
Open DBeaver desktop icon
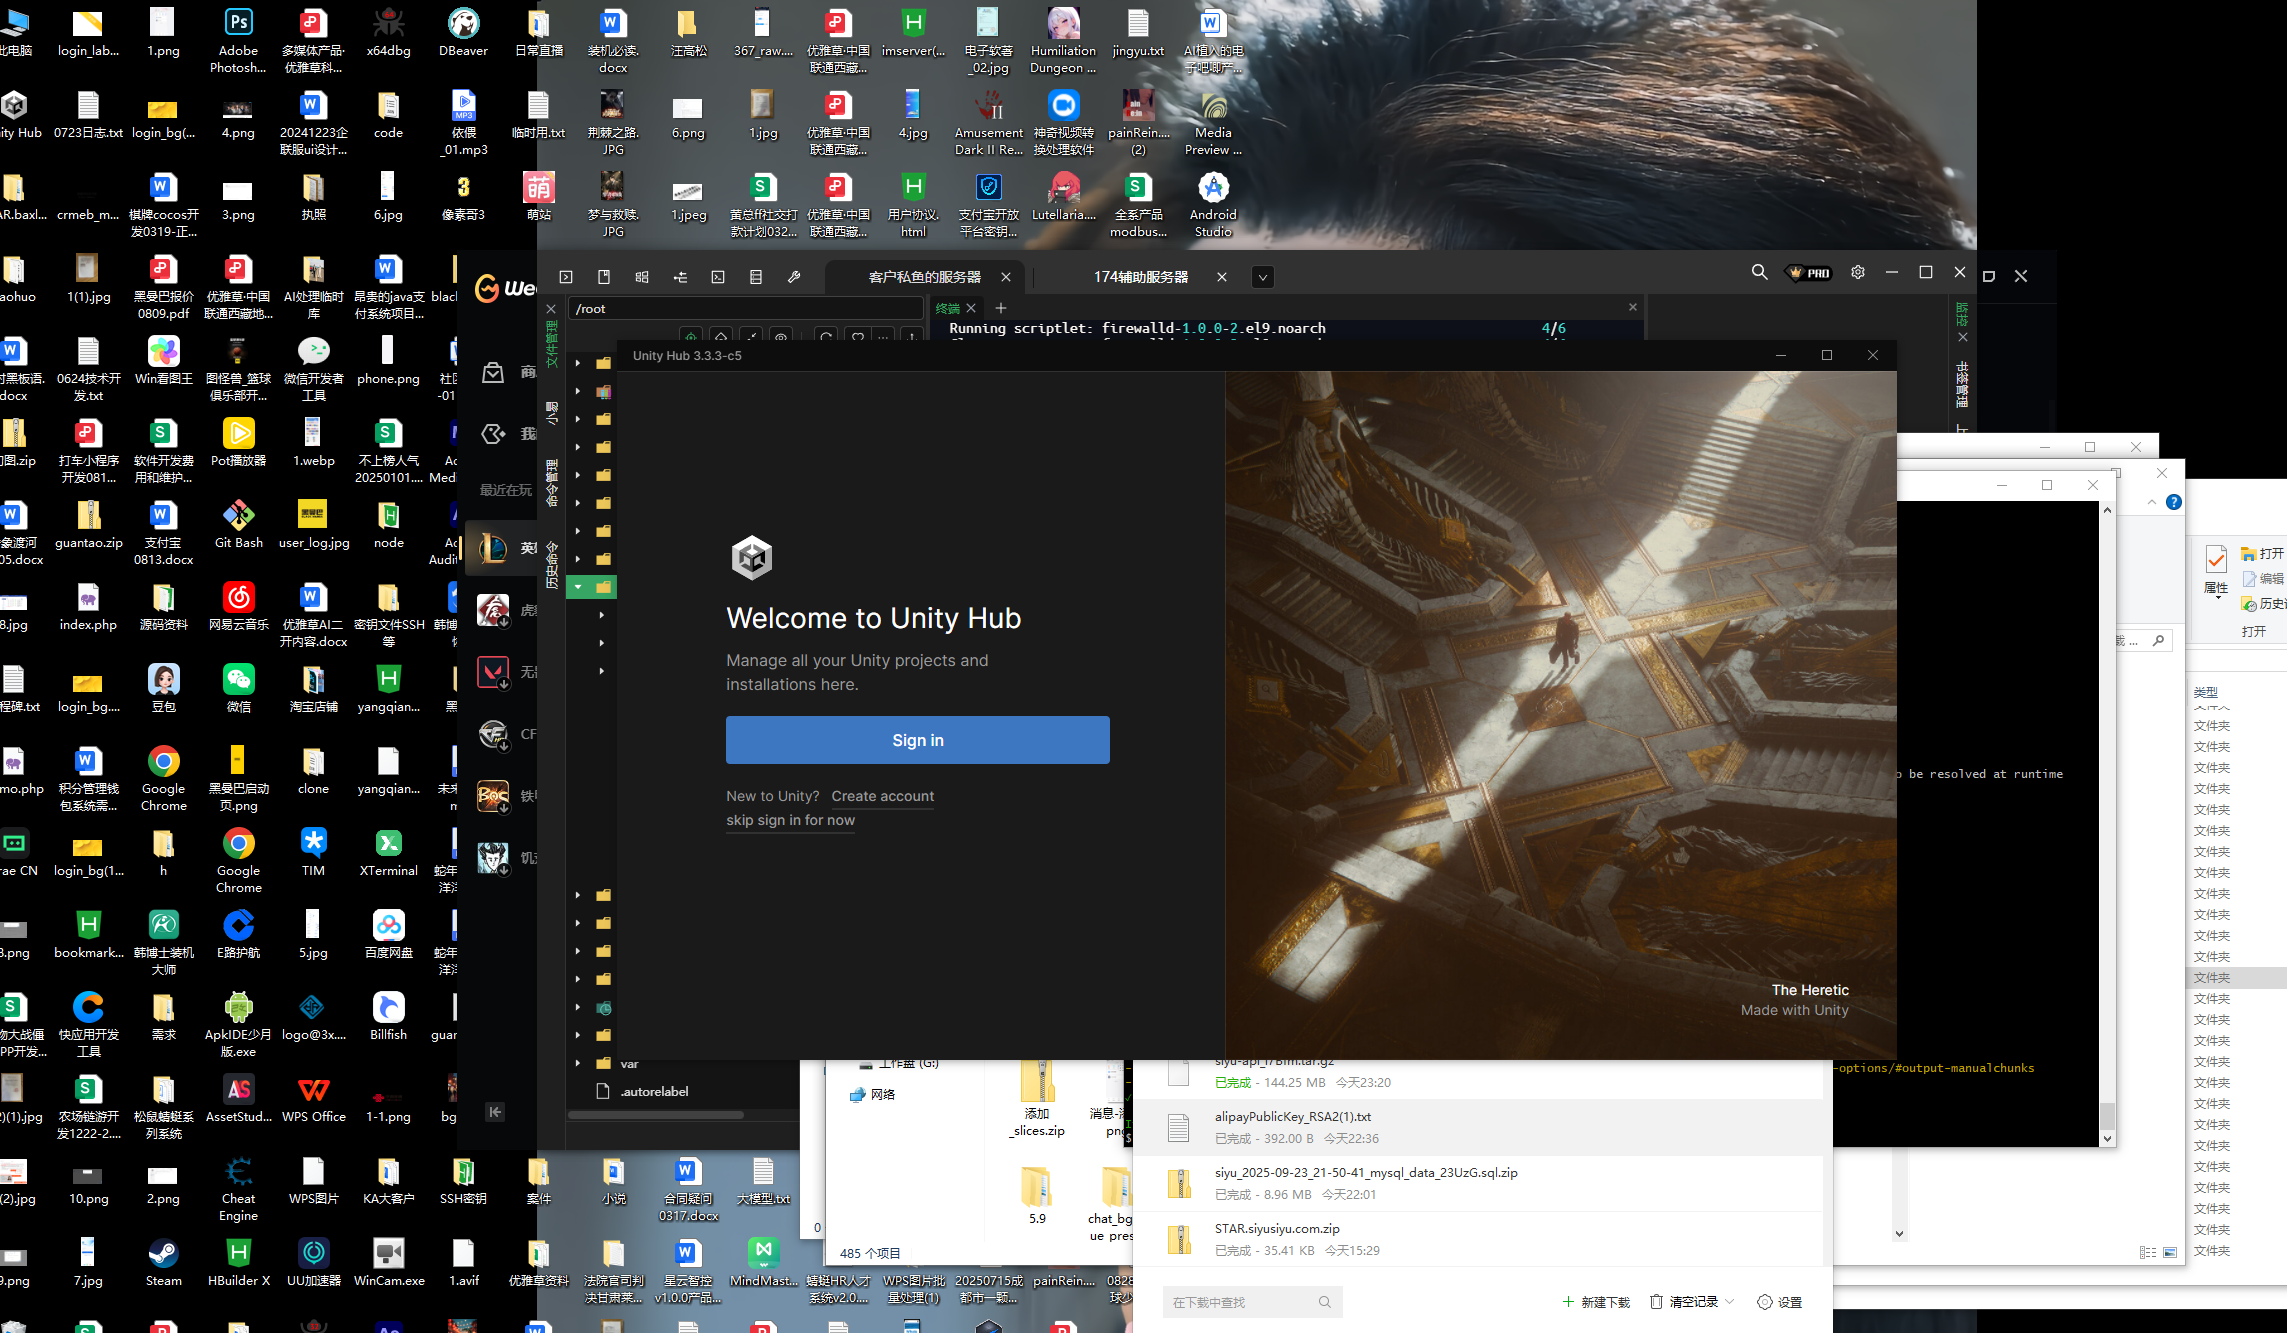tap(463, 33)
